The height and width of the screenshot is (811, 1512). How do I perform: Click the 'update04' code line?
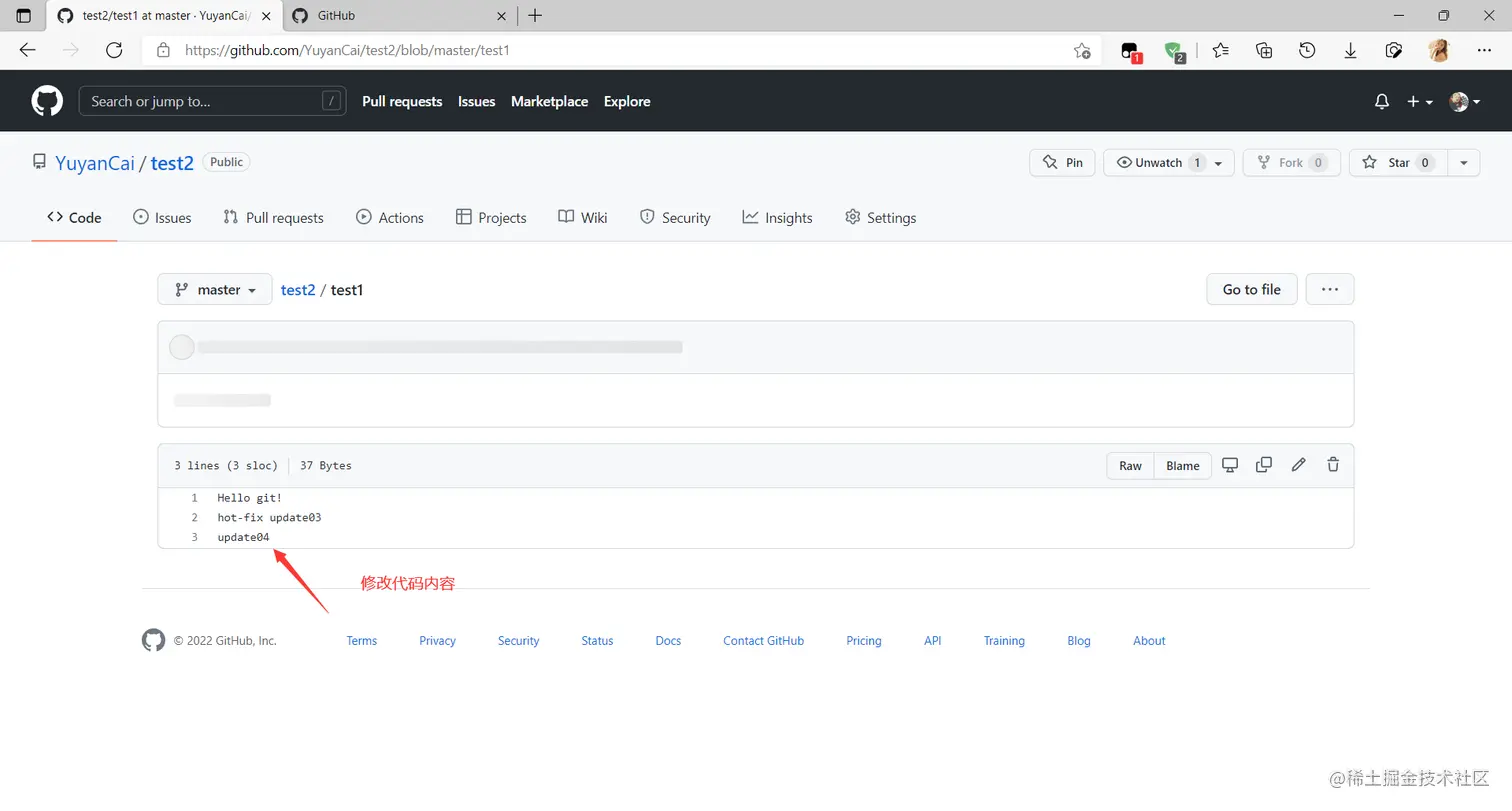pyautogui.click(x=243, y=538)
